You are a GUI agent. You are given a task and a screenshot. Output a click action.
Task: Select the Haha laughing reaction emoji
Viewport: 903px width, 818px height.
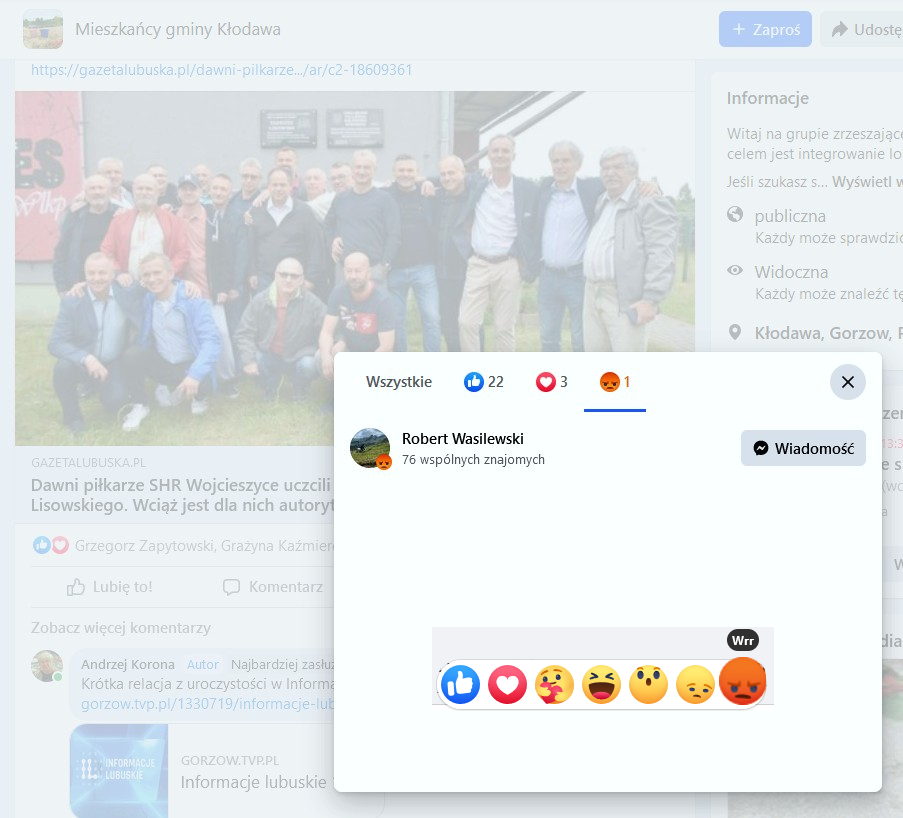pos(602,684)
